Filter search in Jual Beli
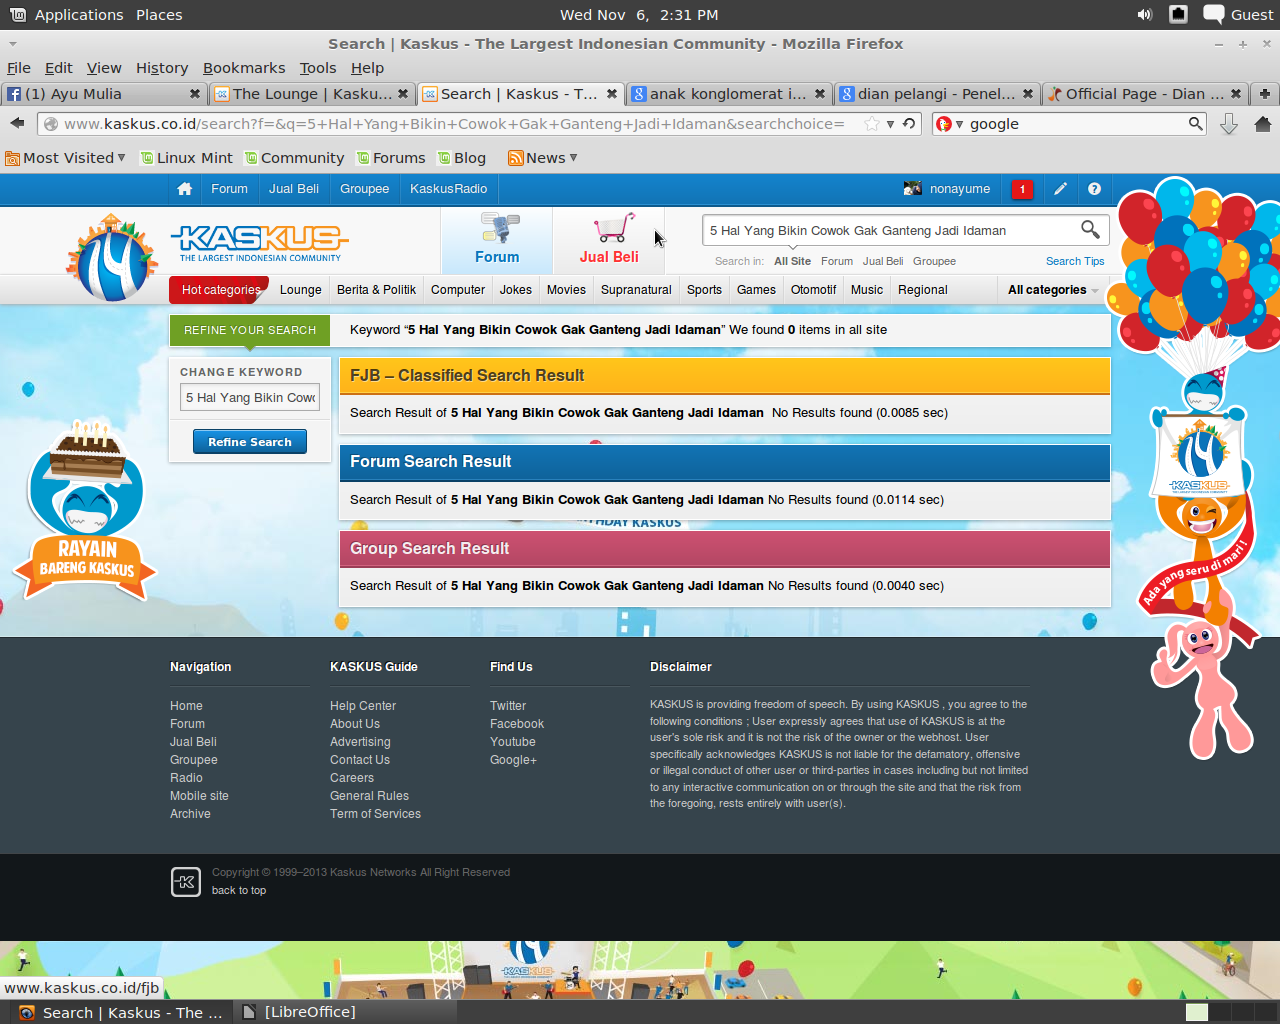The width and height of the screenshot is (1280, 1024). 883,261
